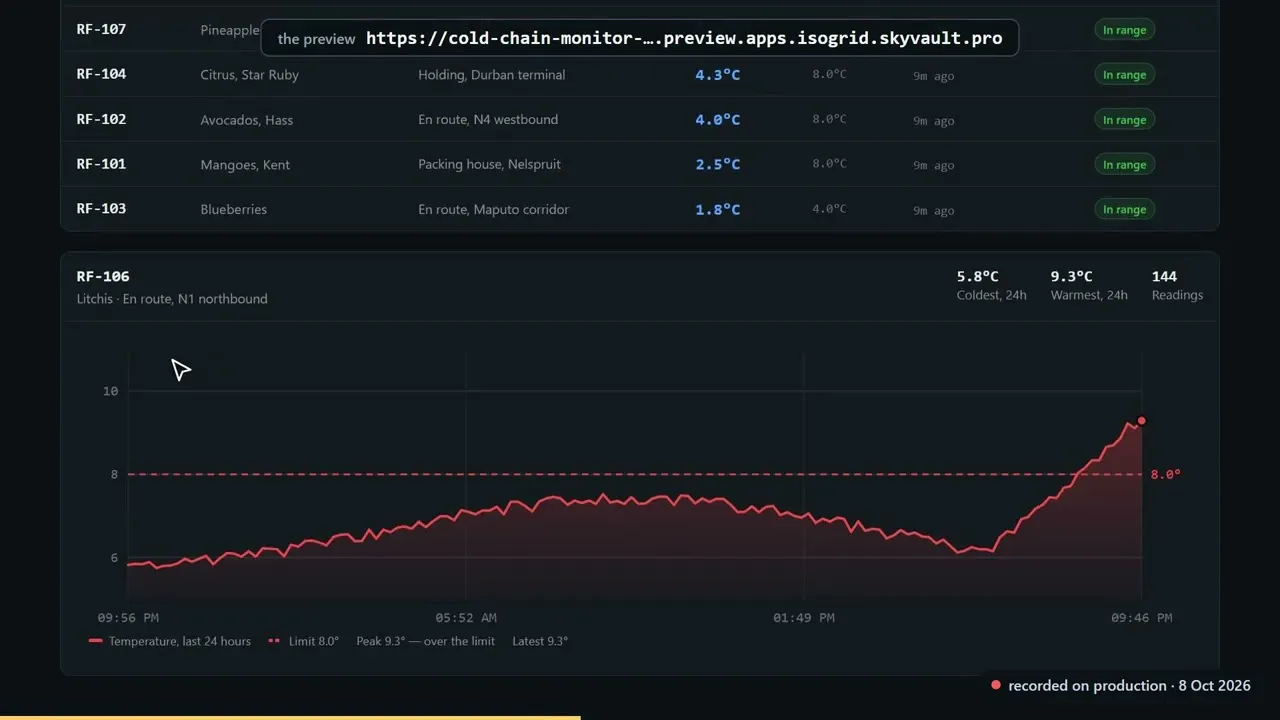The width and height of the screenshot is (1280, 720).
Task: Click the preview URL in the overlay
Action: (684, 38)
